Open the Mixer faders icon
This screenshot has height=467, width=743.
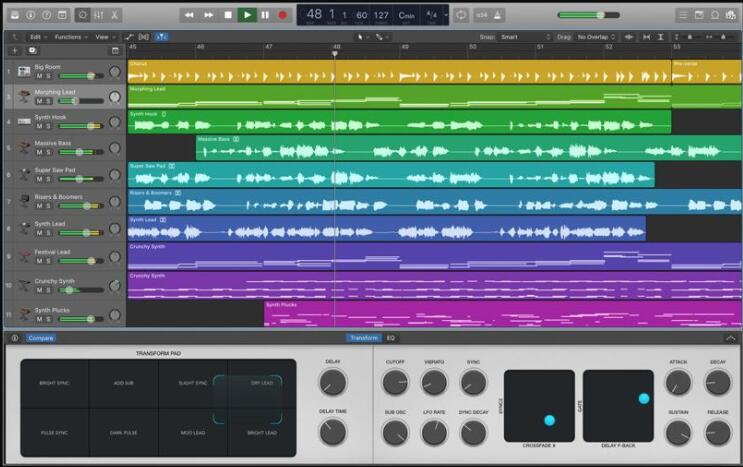[99, 15]
